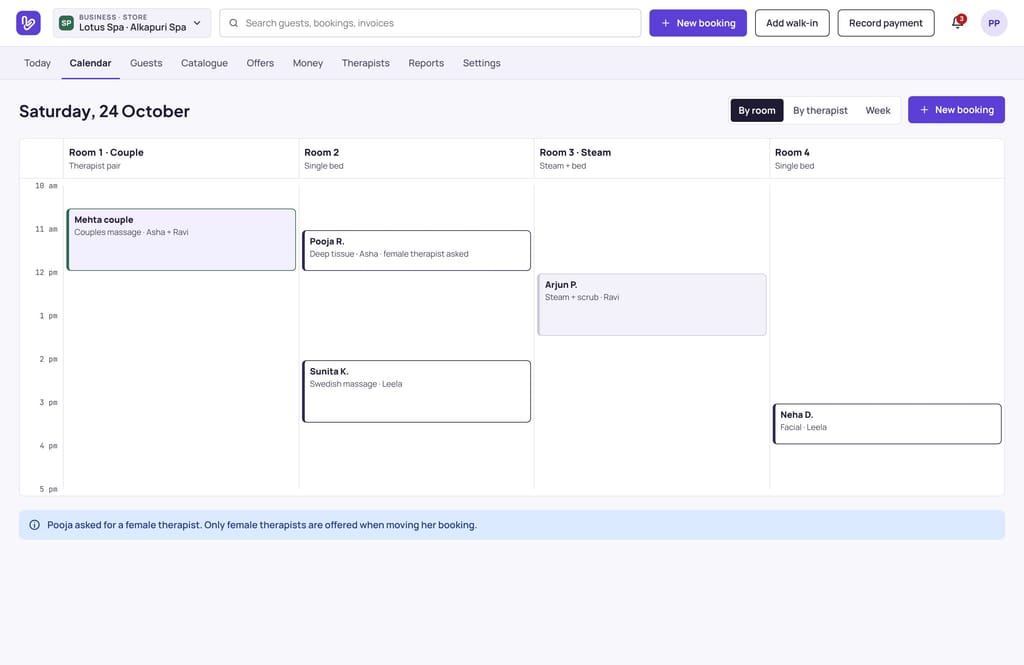1024x665 pixels.
Task: Open the Mehta couple booking
Action: pyautogui.click(x=182, y=240)
